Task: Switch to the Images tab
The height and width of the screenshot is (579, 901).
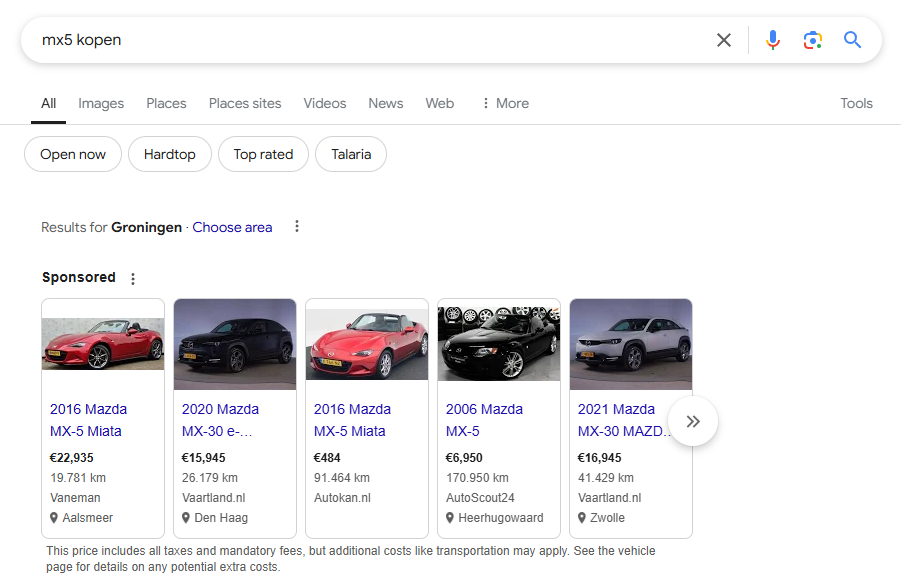Action: [x=101, y=103]
